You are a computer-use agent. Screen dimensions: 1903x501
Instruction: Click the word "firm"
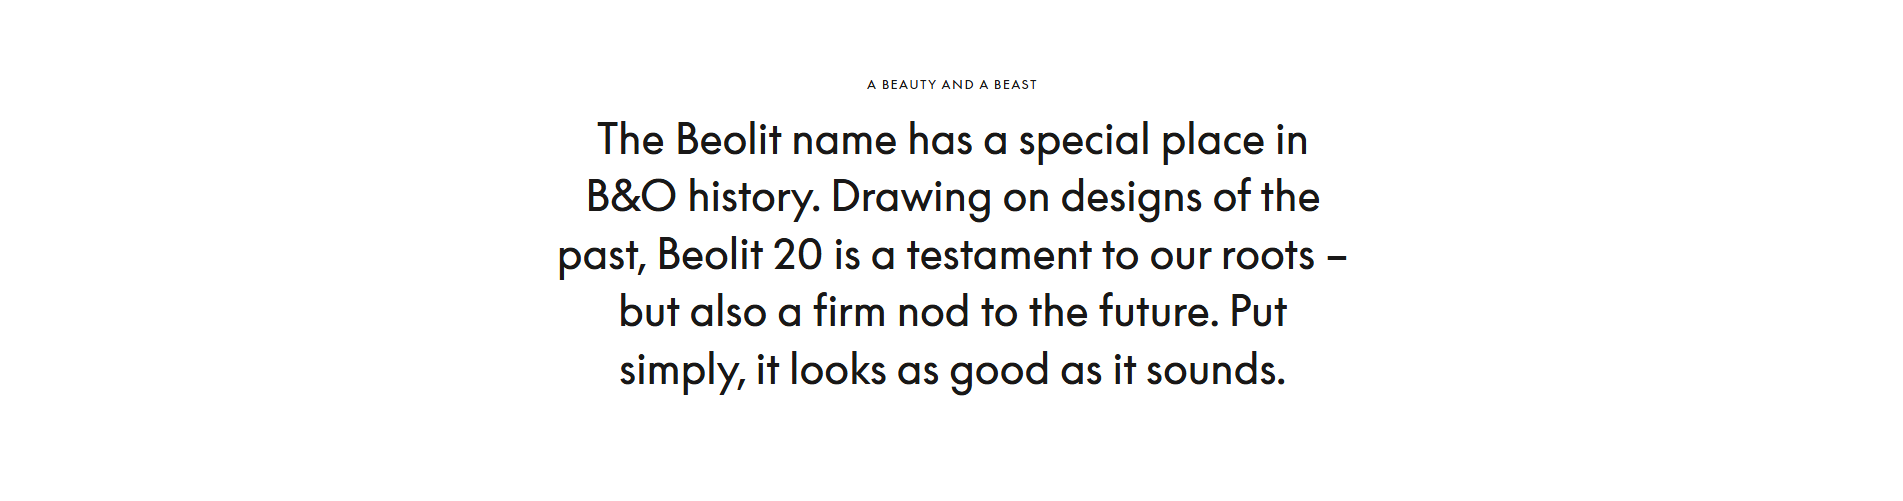coord(849,312)
